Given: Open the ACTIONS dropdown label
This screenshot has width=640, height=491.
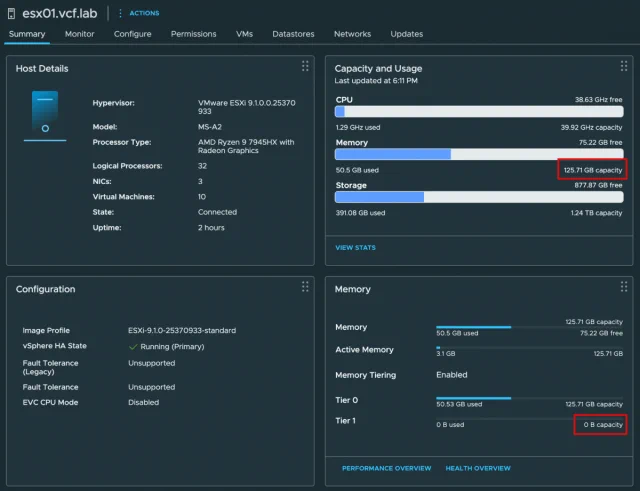Looking at the screenshot, I should pyautogui.click(x=144, y=13).
